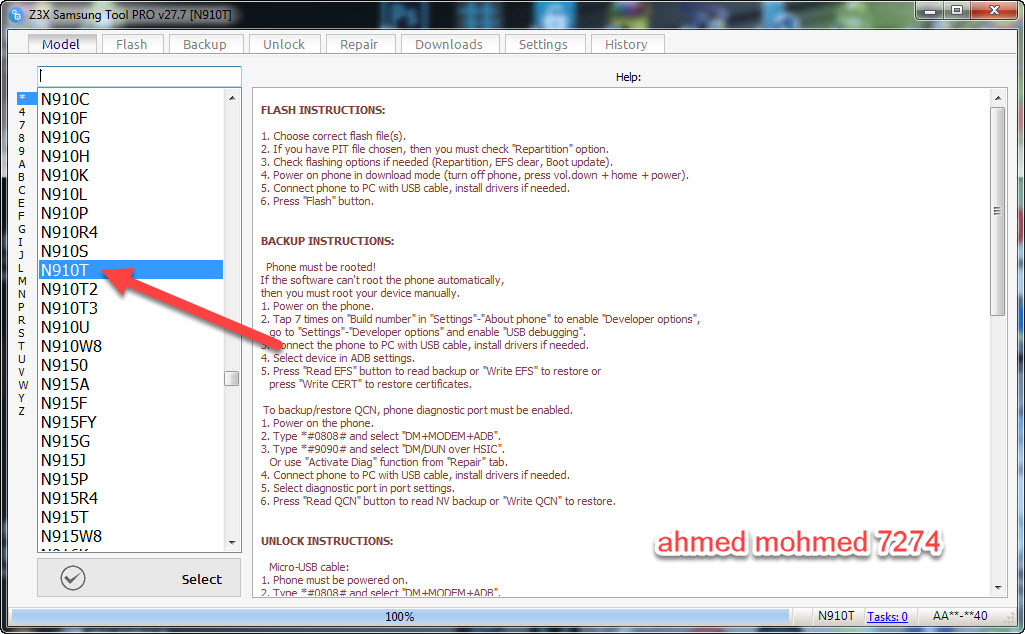Select model N915F

tap(131, 403)
